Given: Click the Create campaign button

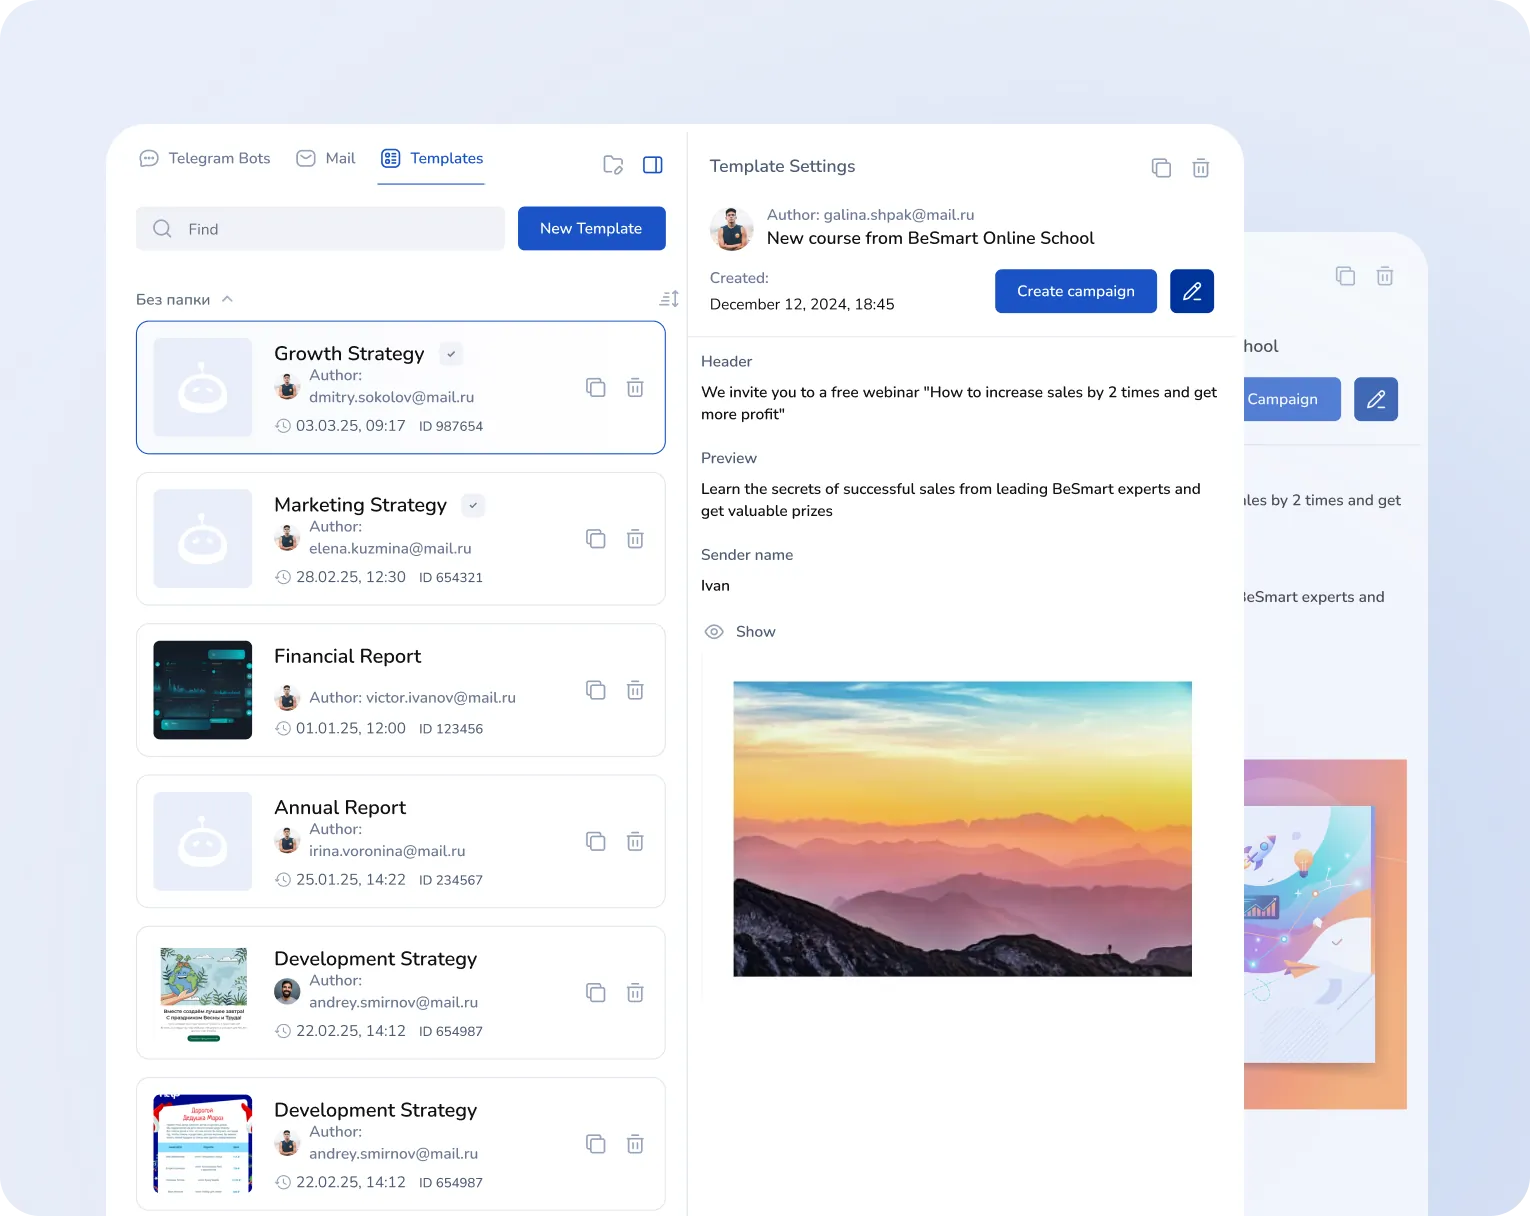Looking at the screenshot, I should [1075, 291].
